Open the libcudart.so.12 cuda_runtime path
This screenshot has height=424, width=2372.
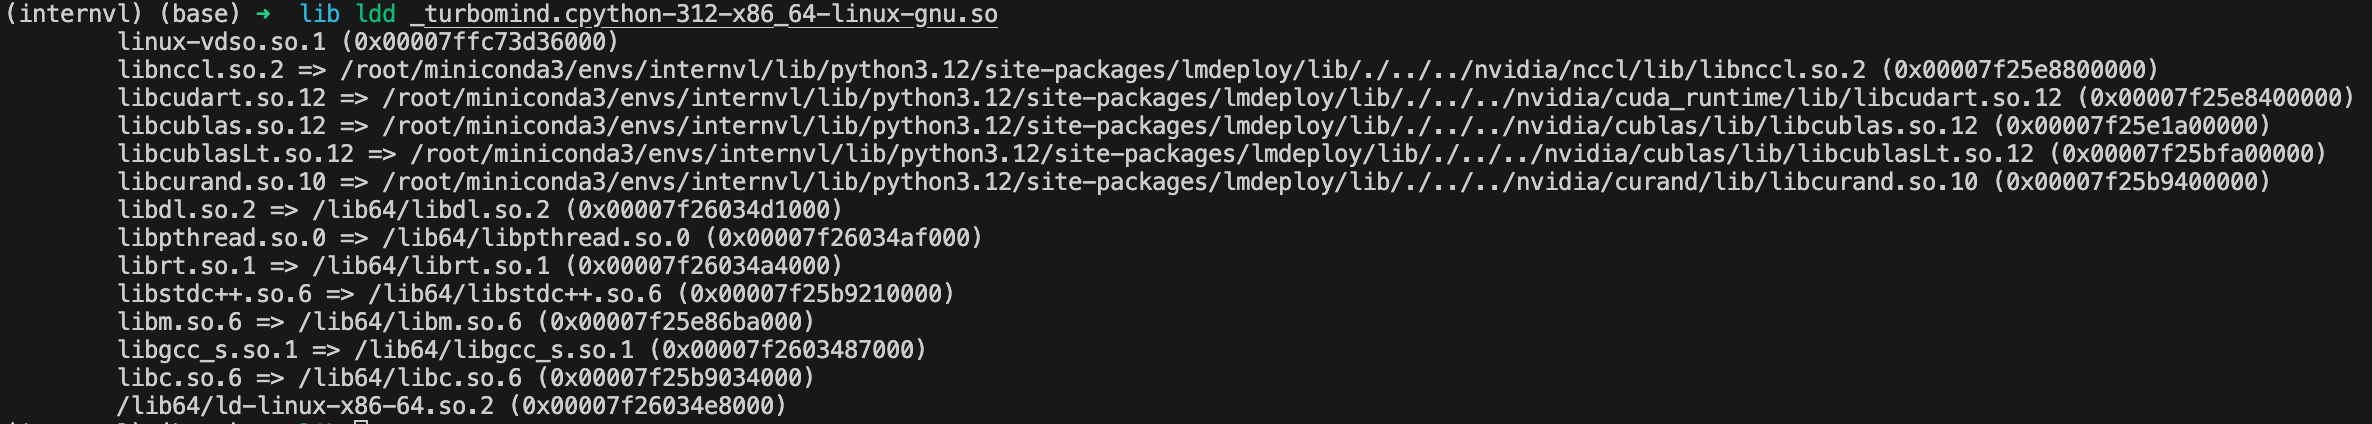point(1221,98)
